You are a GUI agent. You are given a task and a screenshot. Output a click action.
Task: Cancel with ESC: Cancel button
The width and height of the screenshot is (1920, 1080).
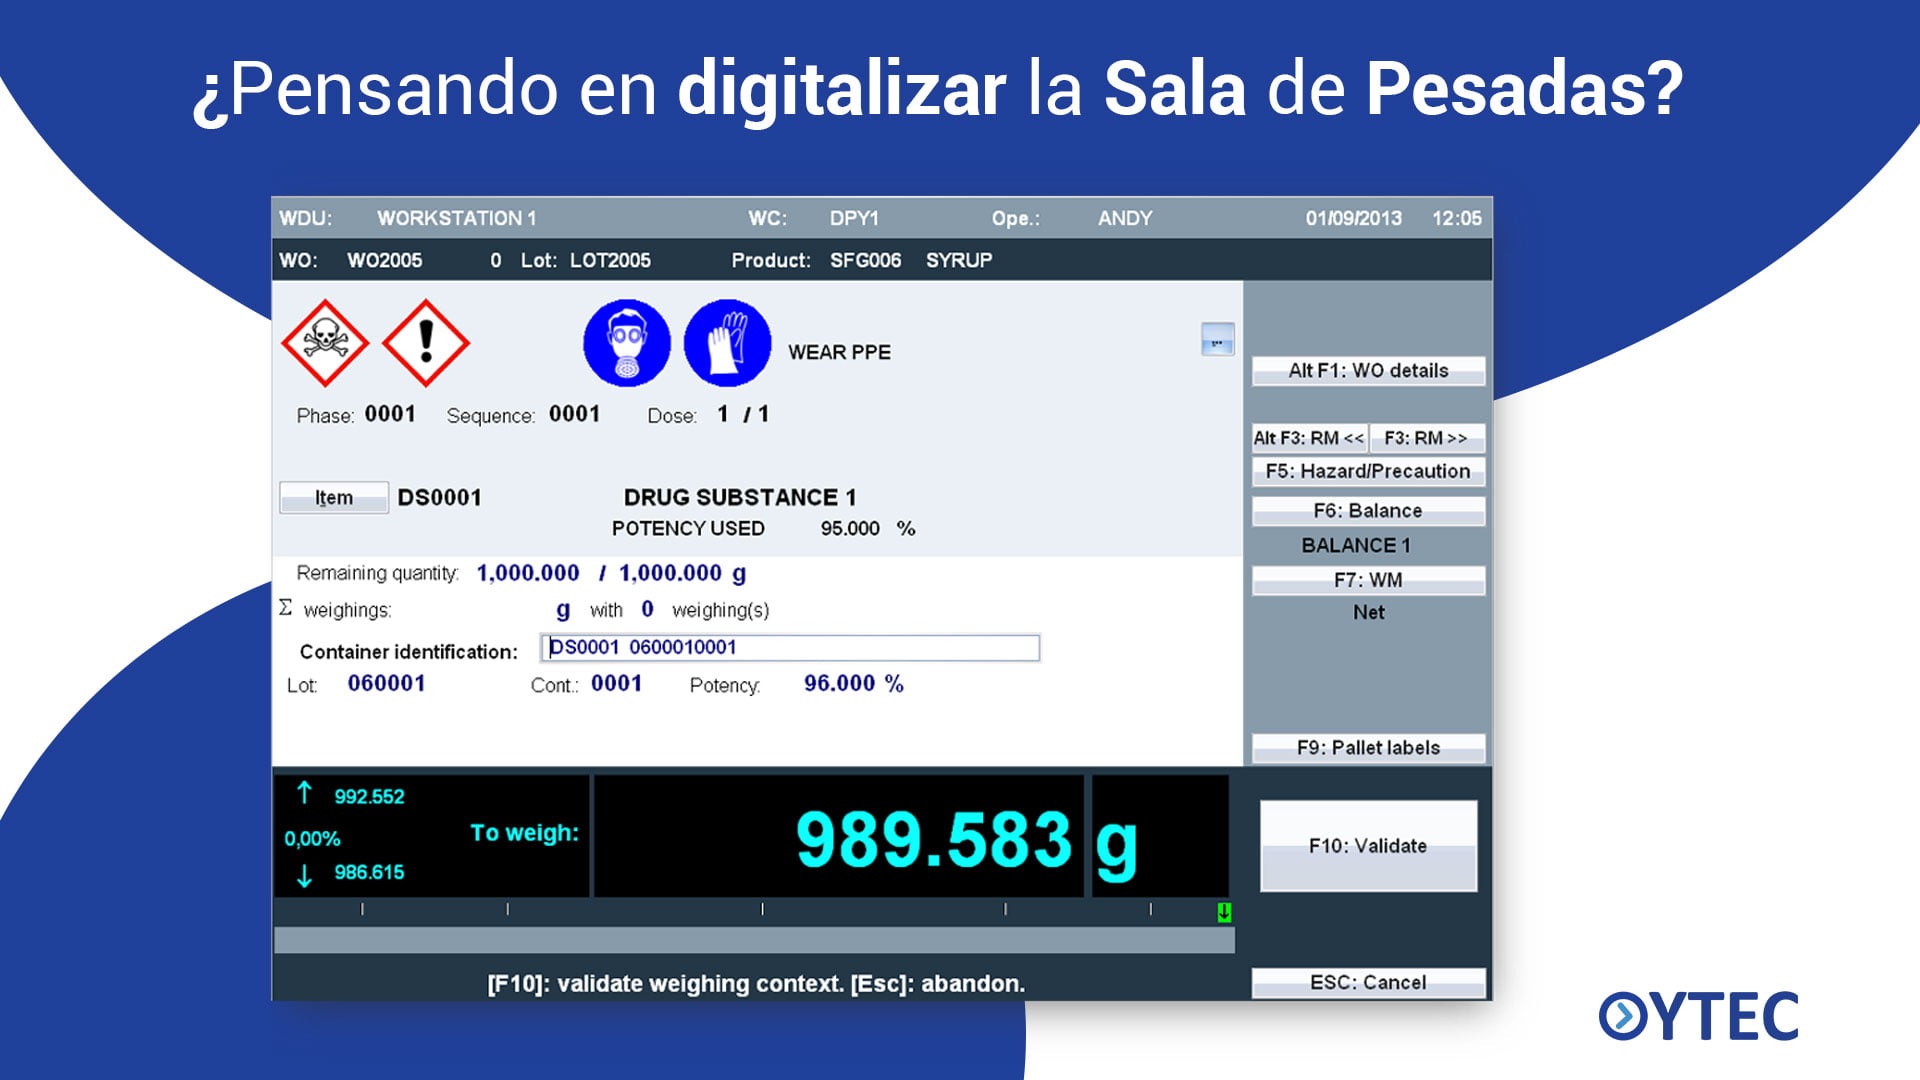[1368, 982]
